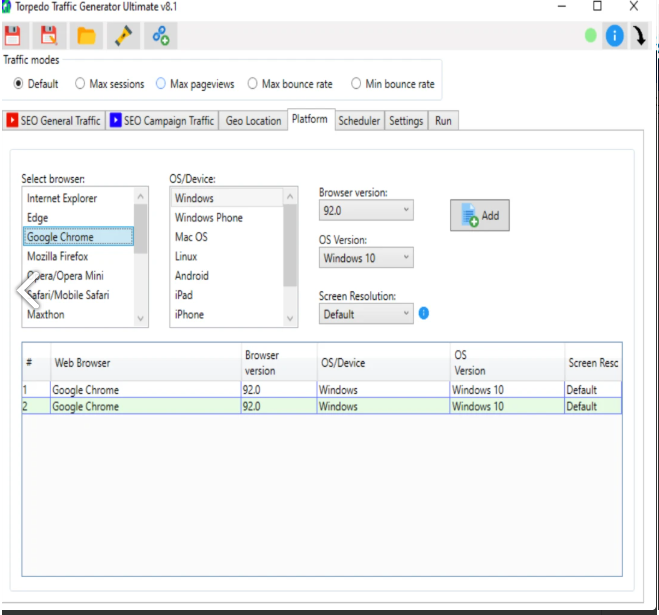Click info icon beside Screen Resolution
Viewport: 659px width, 615px height.
424,313
